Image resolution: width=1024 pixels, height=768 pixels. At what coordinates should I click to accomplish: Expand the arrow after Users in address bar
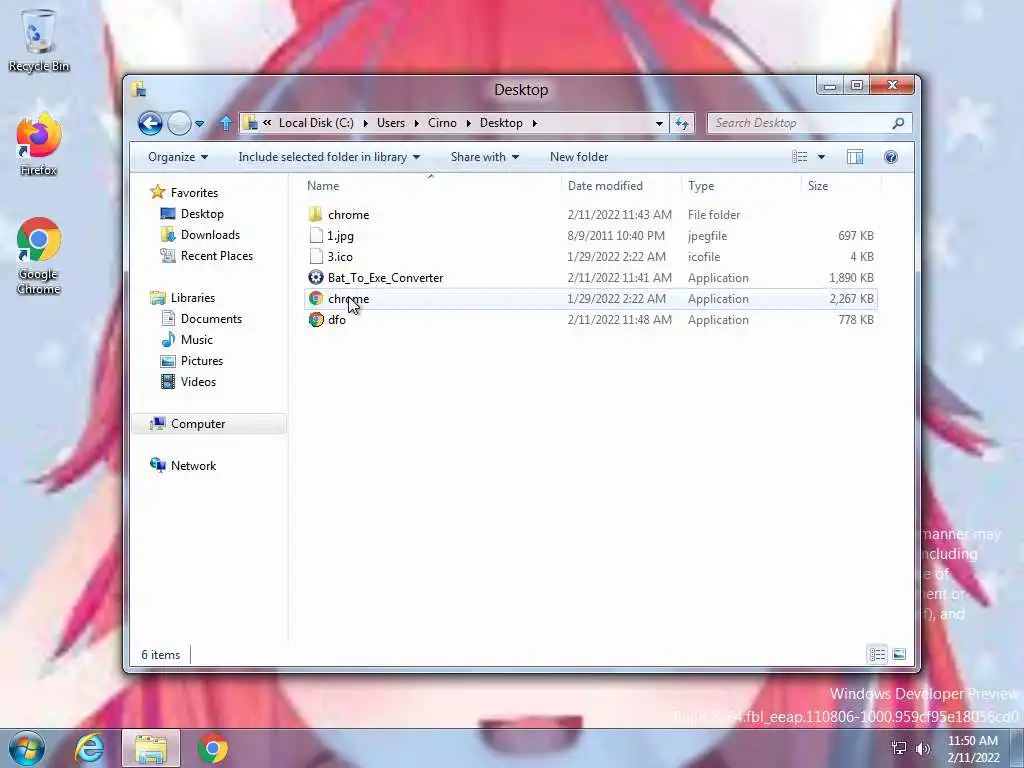click(417, 123)
